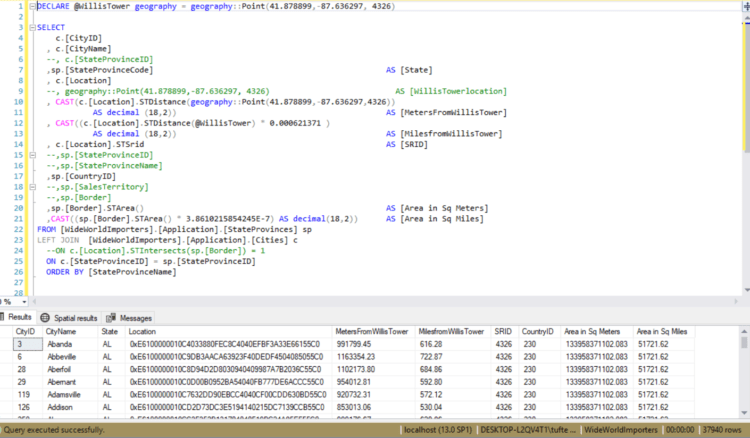
Task: Collapse the comment block at line 15
Action: tap(33, 155)
